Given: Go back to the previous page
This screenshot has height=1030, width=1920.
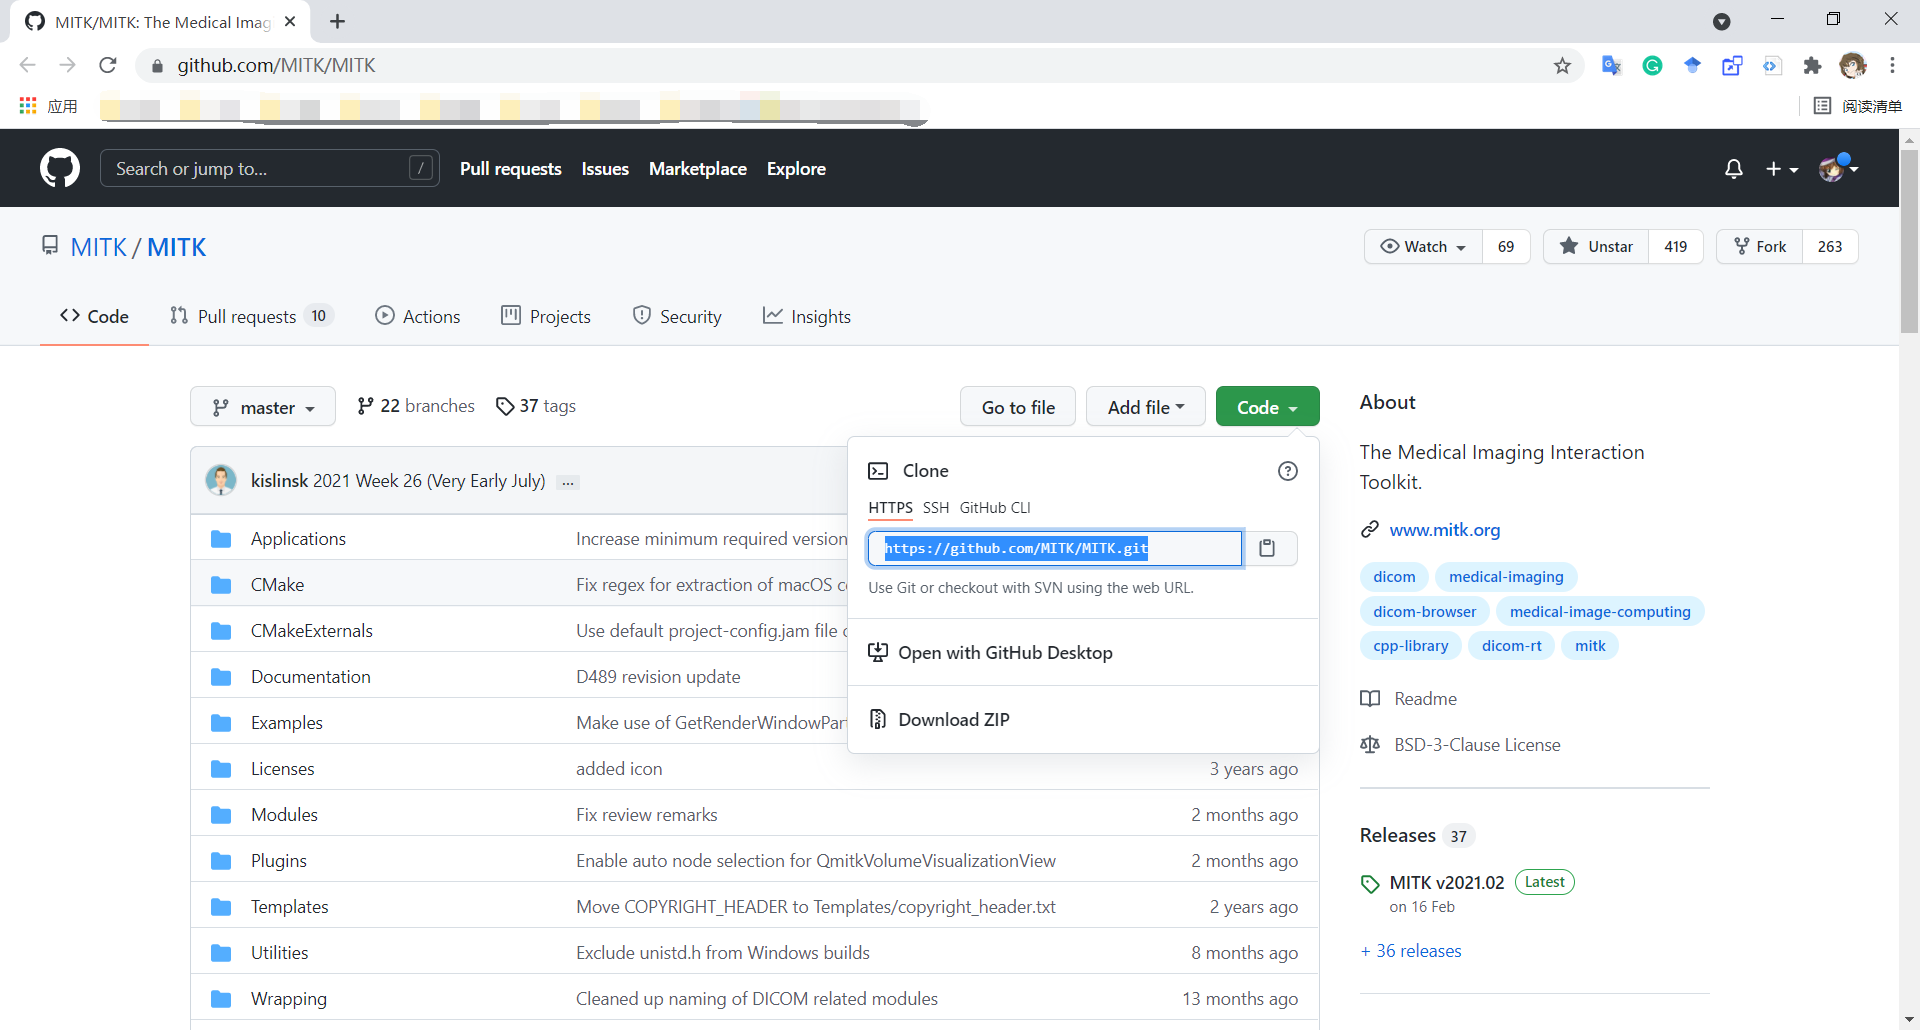Looking at the screenshot, I should point(28,66).
